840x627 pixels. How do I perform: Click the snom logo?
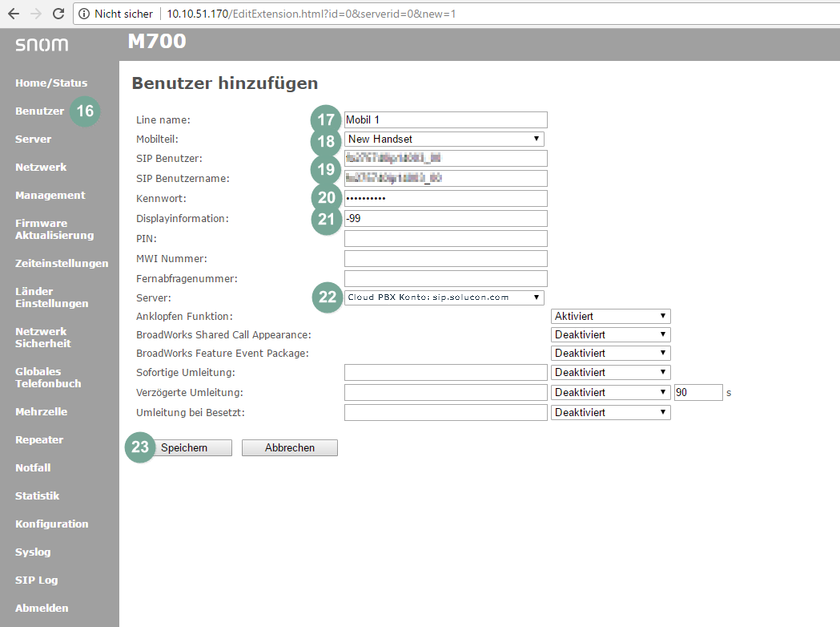click(42, 46)
